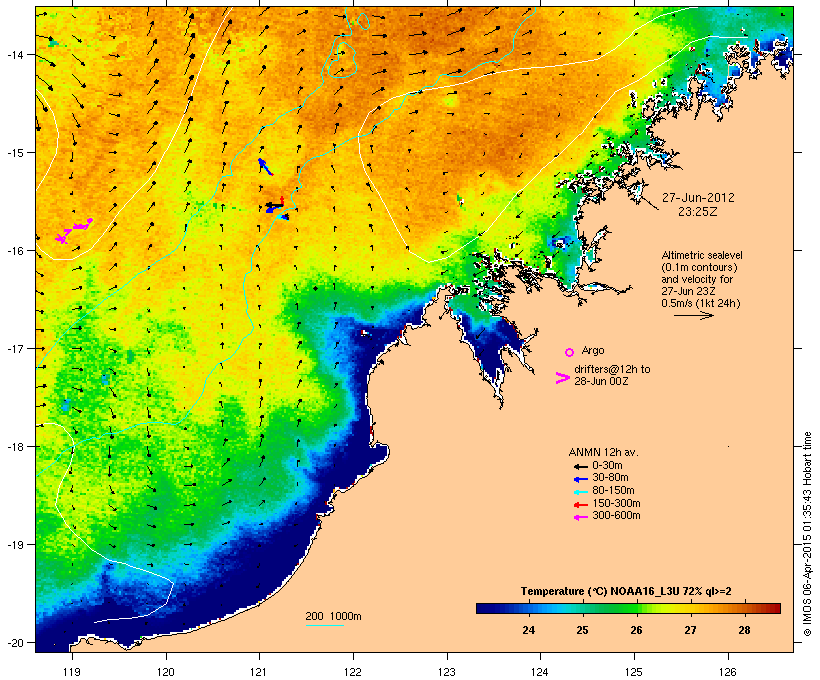This screenshot has width=820, height=680.
Task: Click the blue 30-80m legend arrow
Action: point(581,479)
